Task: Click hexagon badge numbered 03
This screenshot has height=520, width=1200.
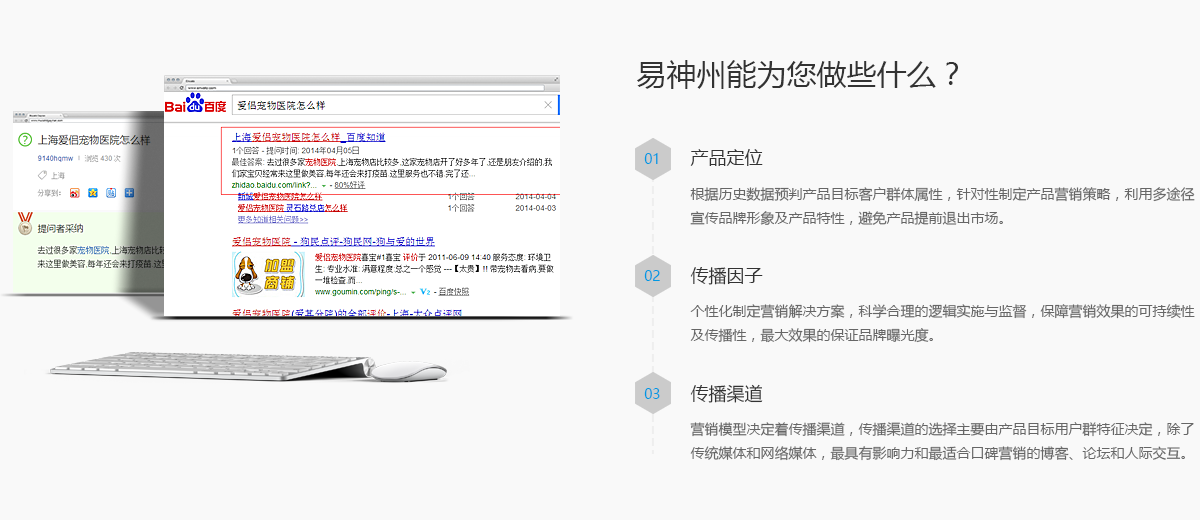Action: 652,393
